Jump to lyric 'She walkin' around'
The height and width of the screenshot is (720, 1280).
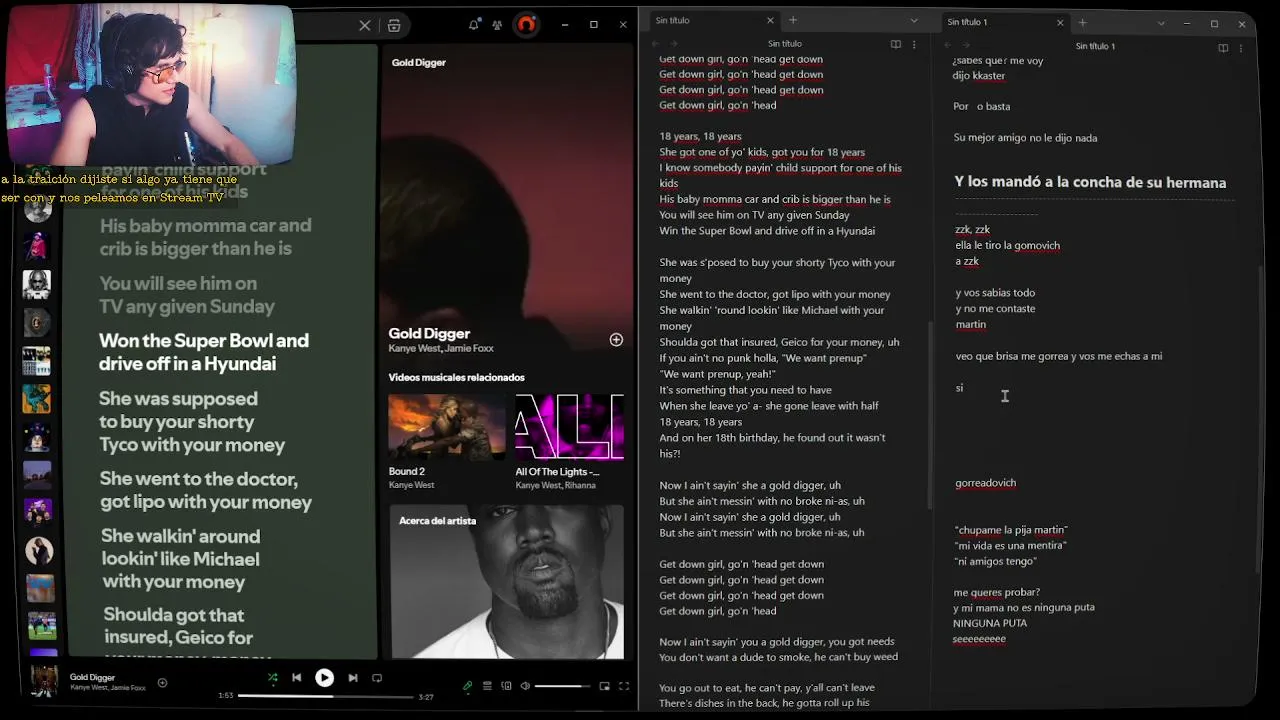pyautogui.click(x=181, y=559)
